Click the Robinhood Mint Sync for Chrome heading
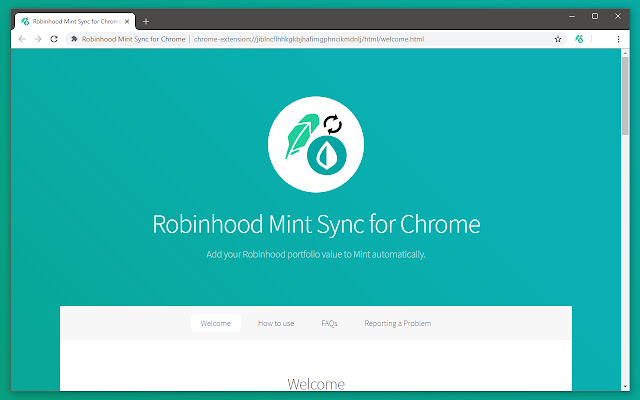The height and width of the screenshot is (400, 640). point(316,224)
